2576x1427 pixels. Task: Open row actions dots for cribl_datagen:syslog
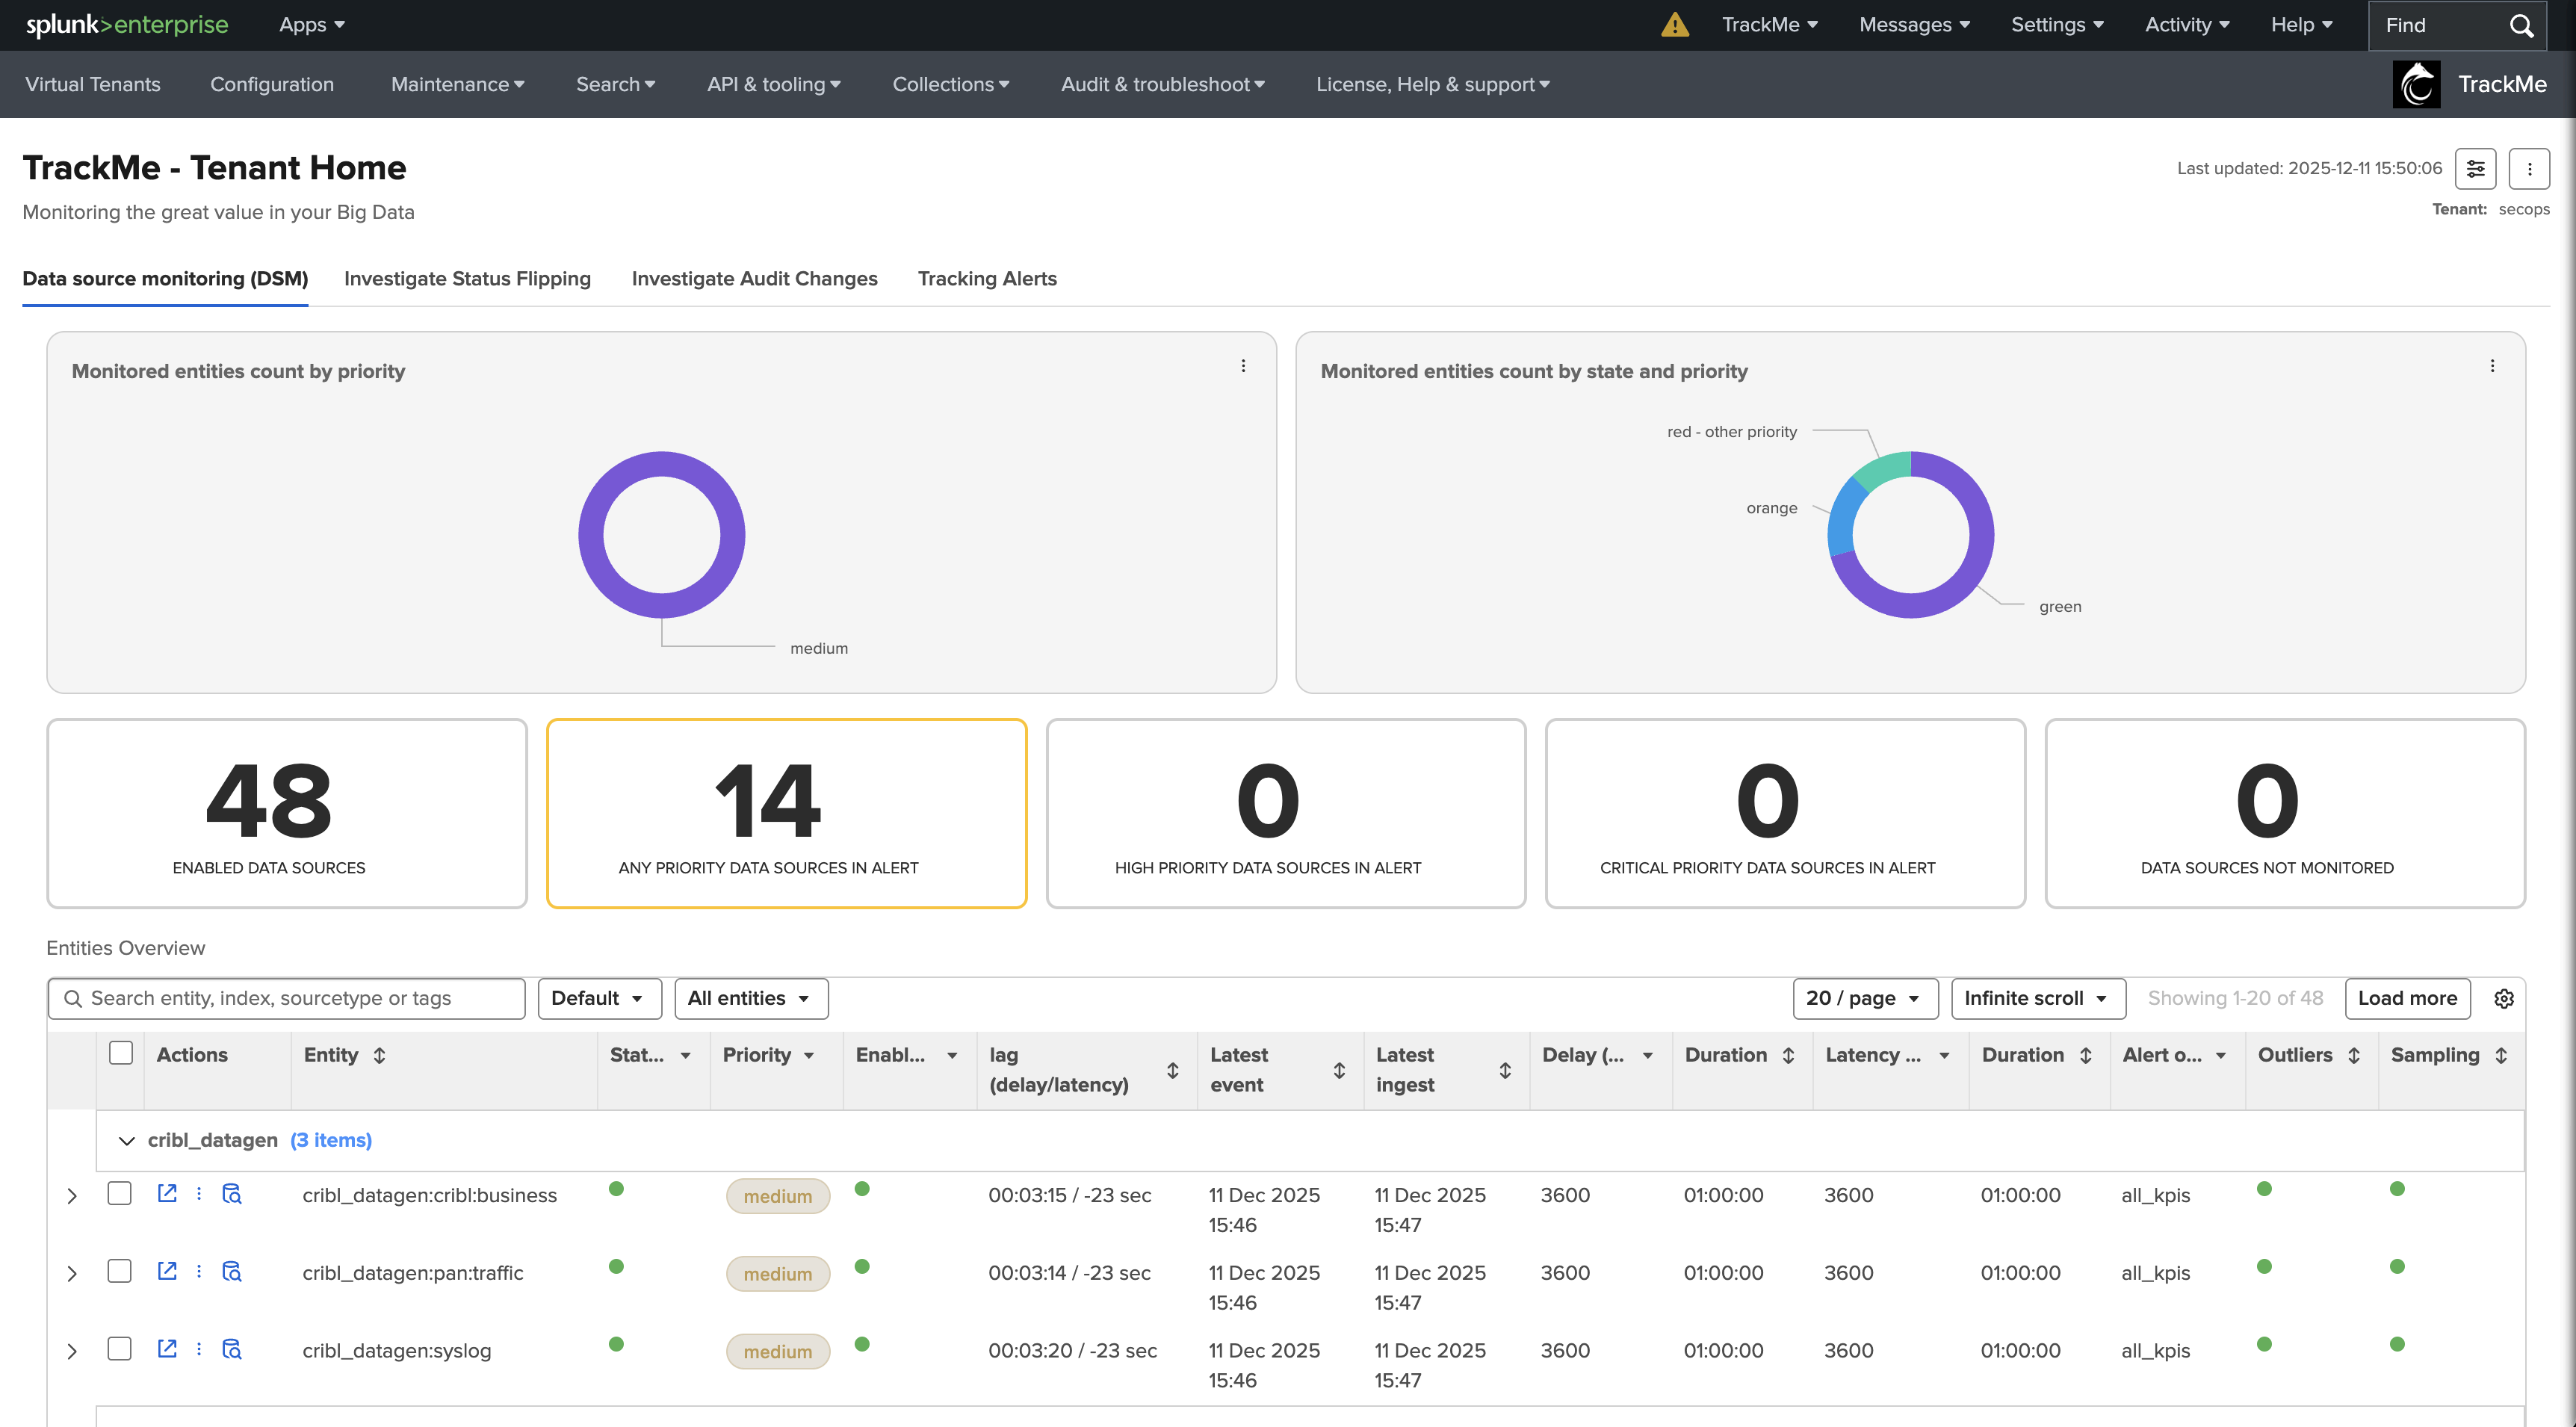199,1349
